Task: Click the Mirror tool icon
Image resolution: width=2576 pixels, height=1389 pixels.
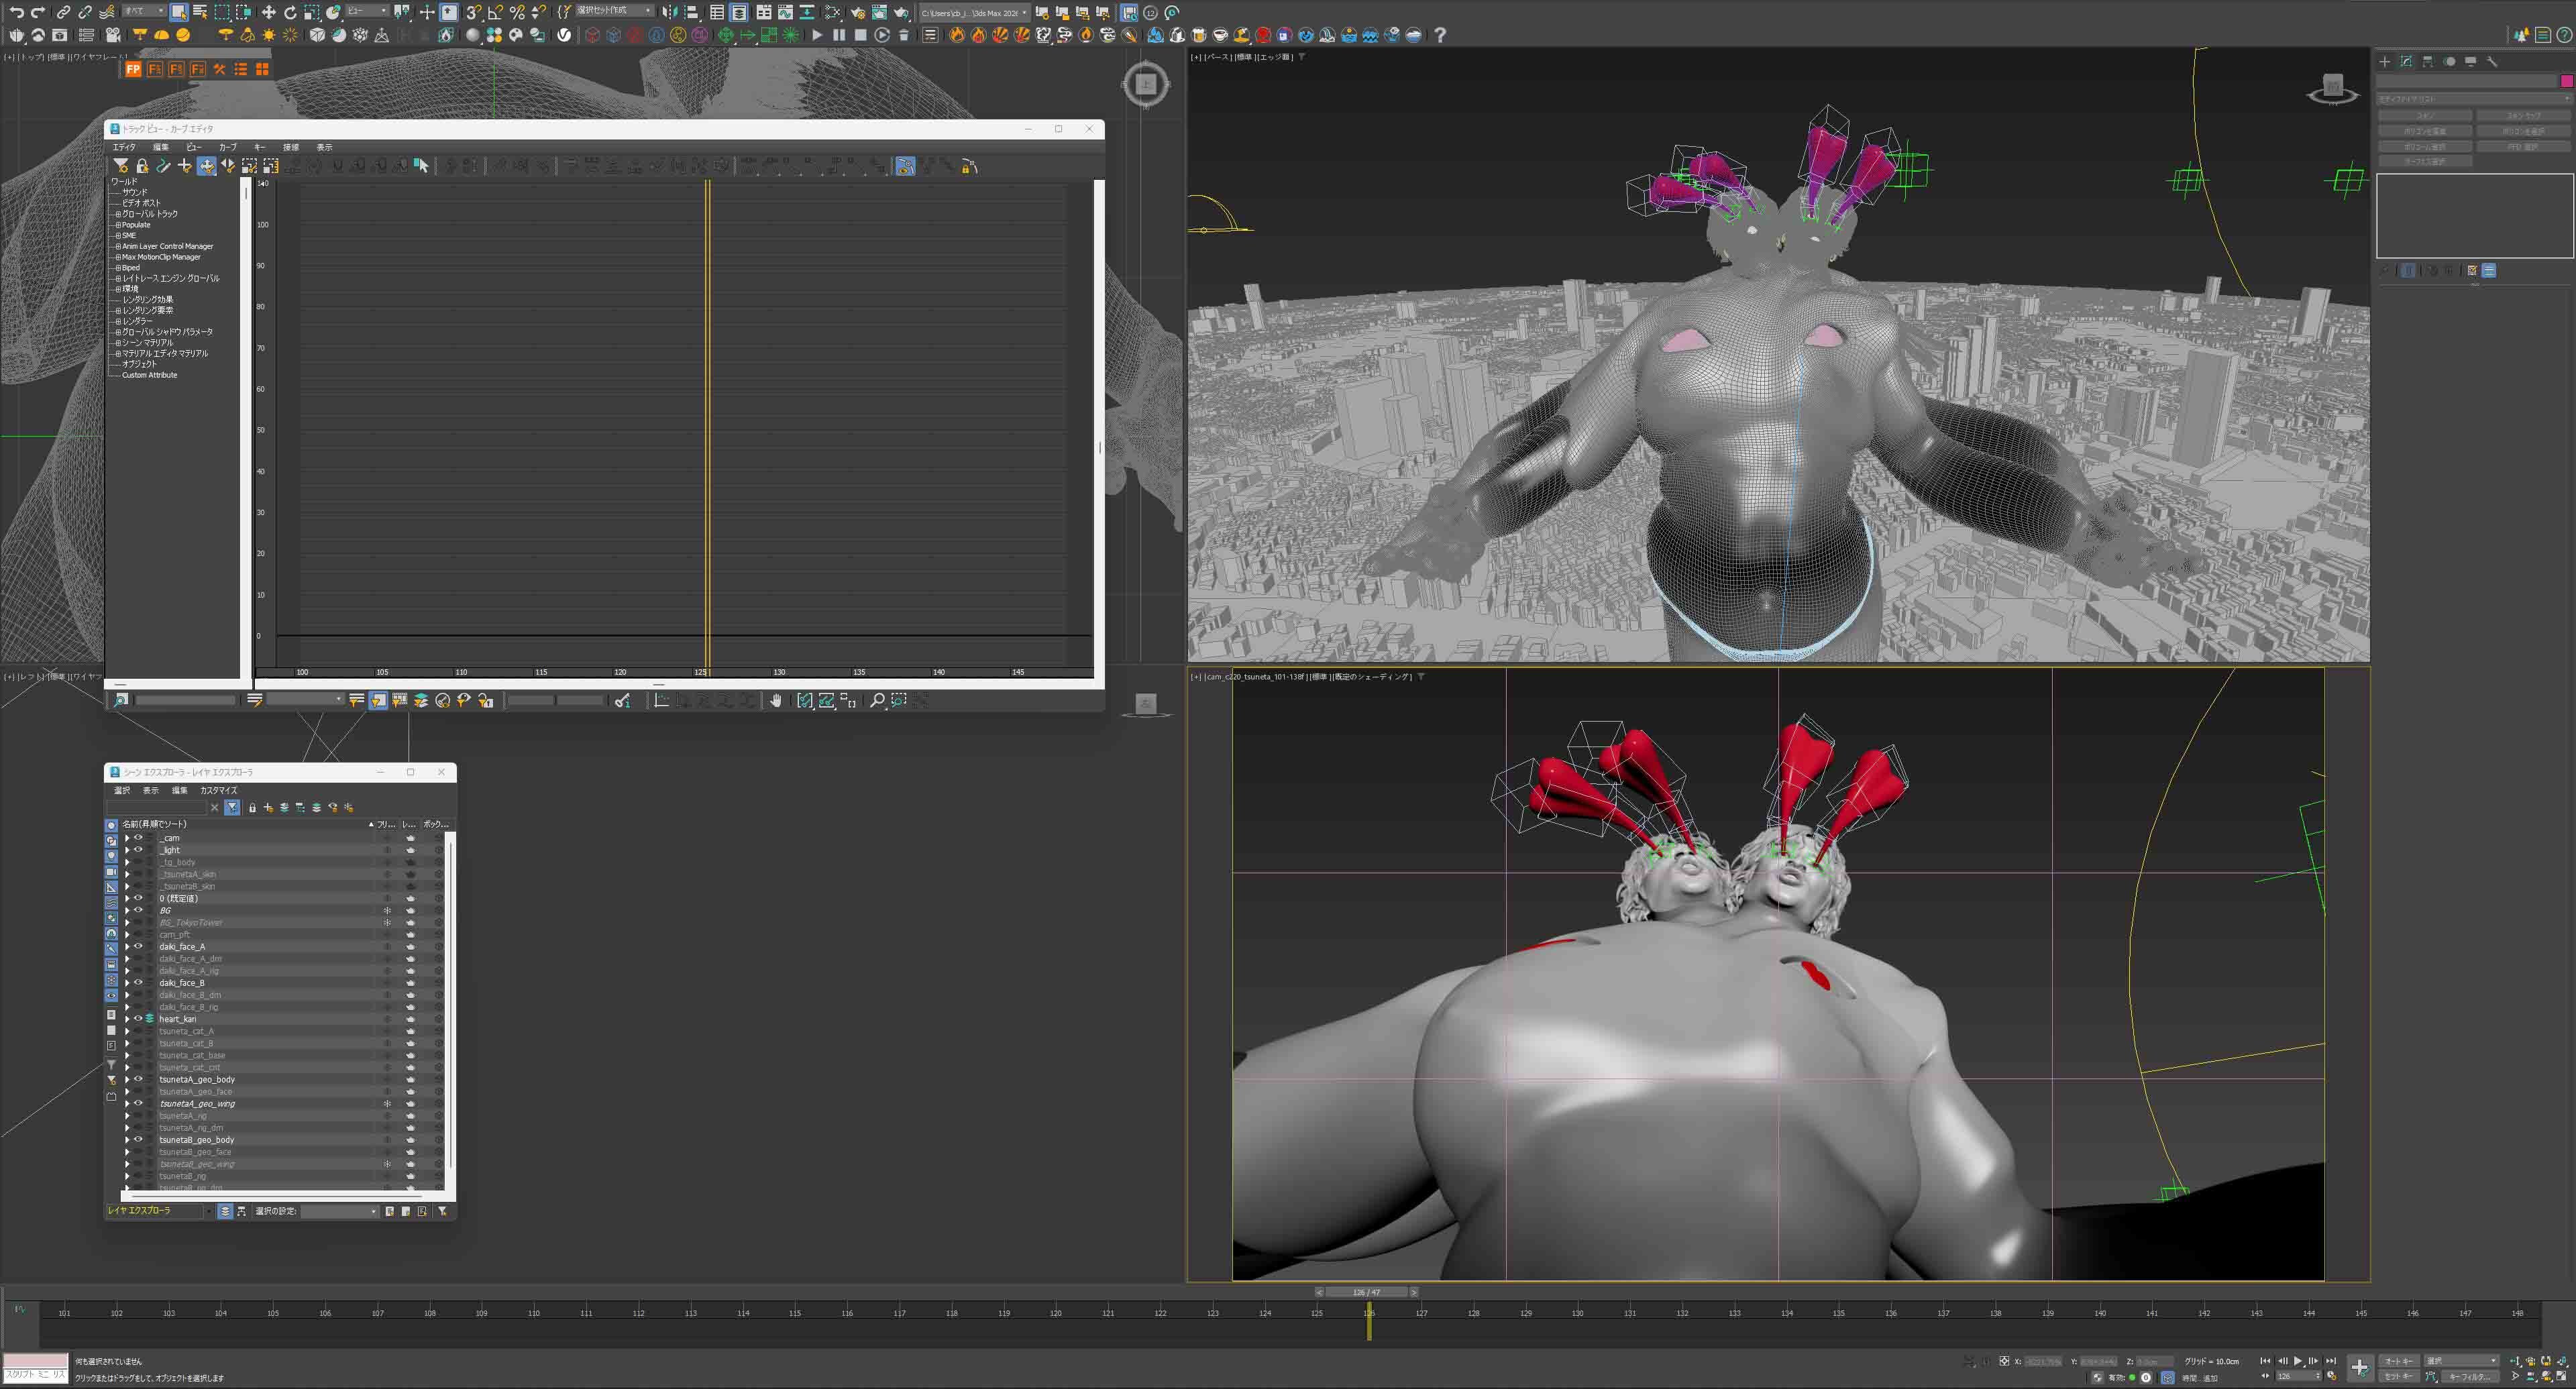Action: click(669, 12)
